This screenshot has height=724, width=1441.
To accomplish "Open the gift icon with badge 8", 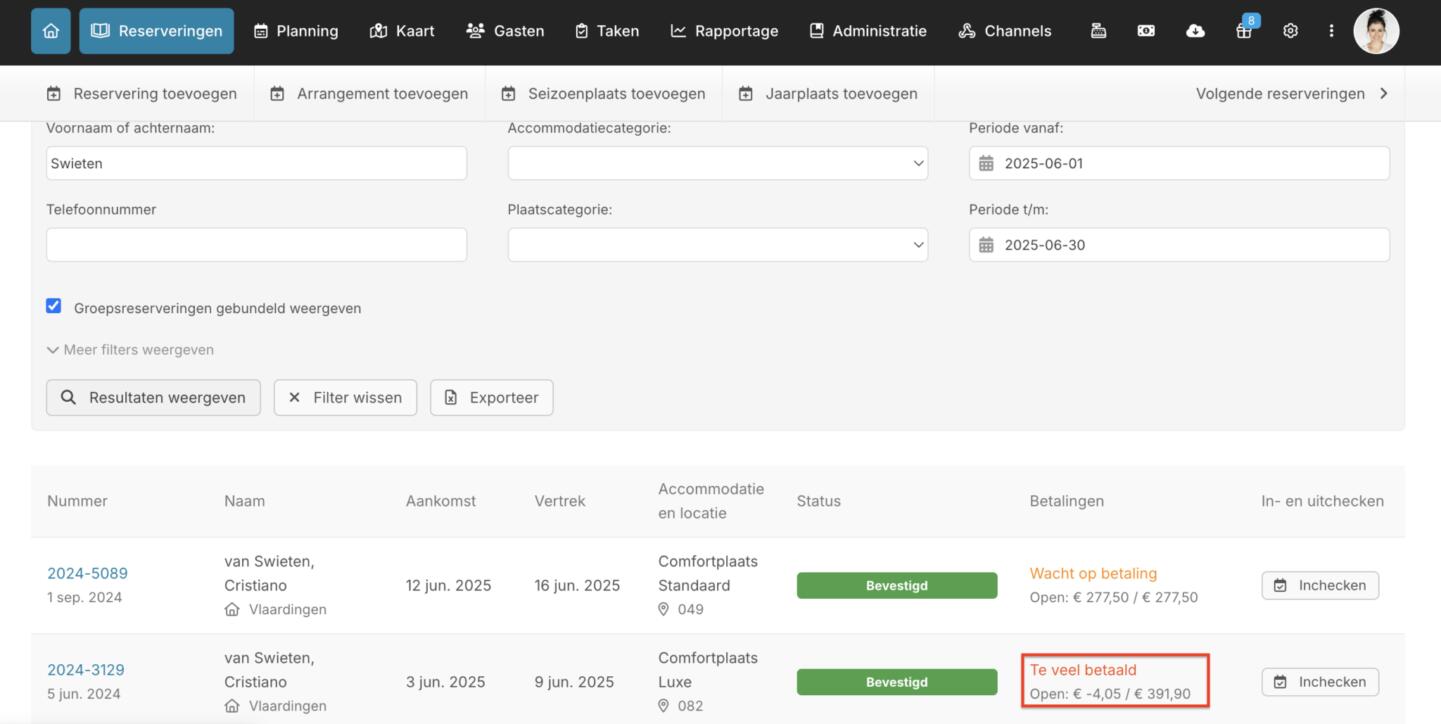I will pos(1243,31).
